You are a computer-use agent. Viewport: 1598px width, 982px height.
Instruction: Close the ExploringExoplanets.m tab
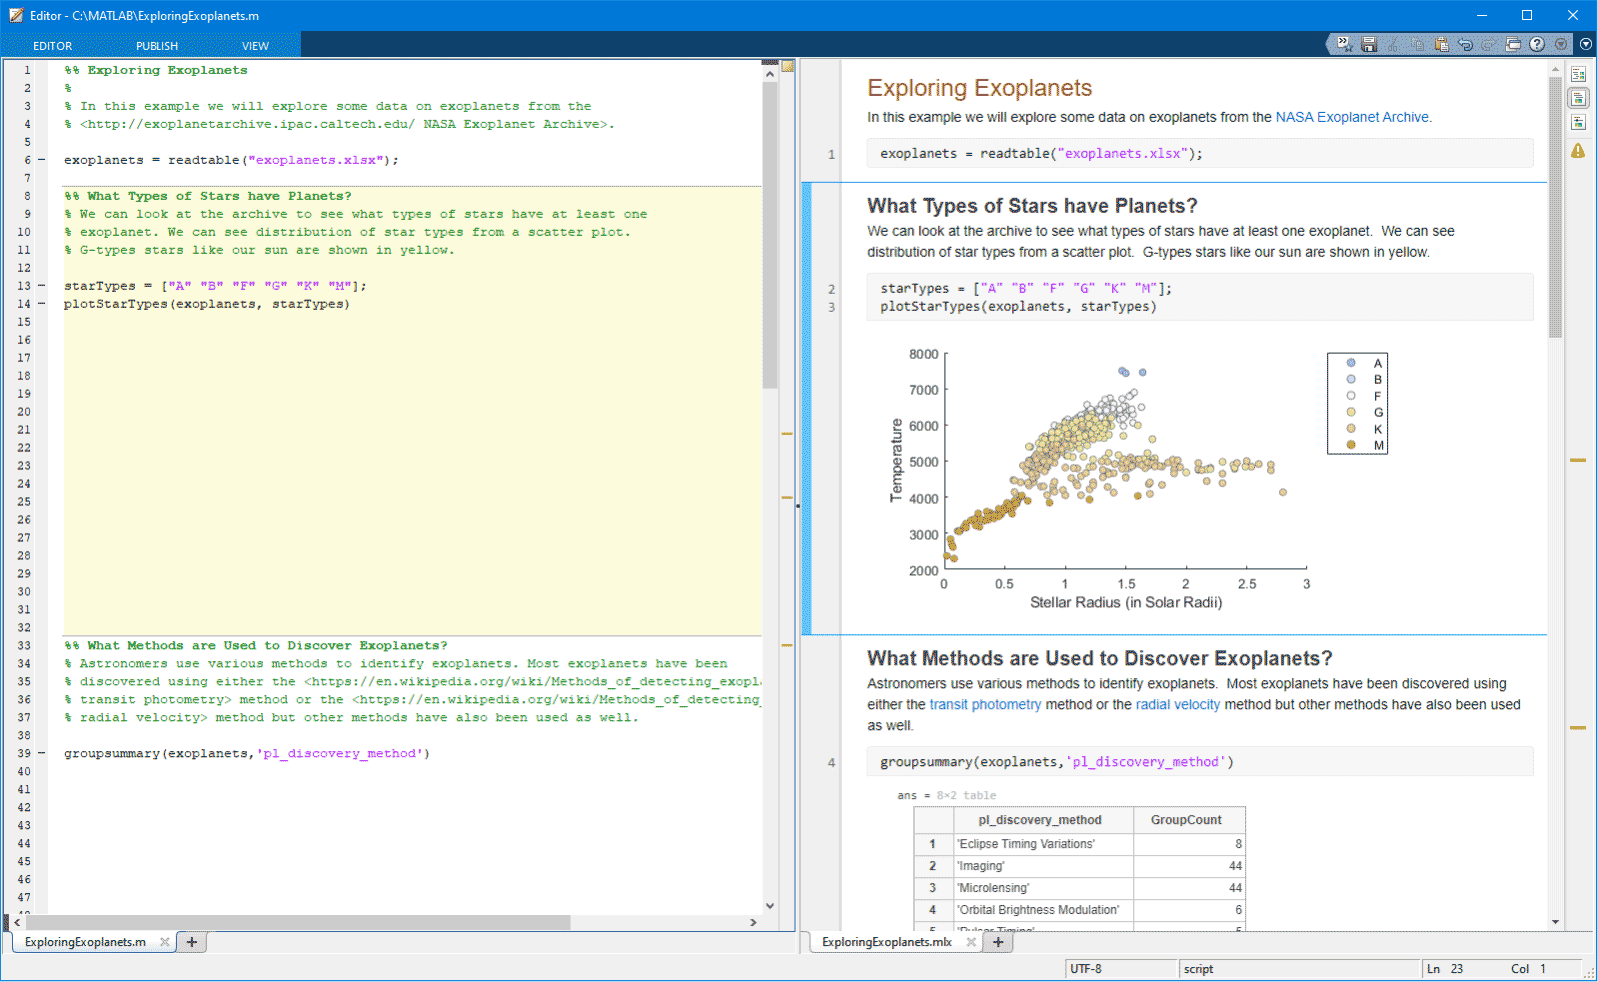click(165, 942)
